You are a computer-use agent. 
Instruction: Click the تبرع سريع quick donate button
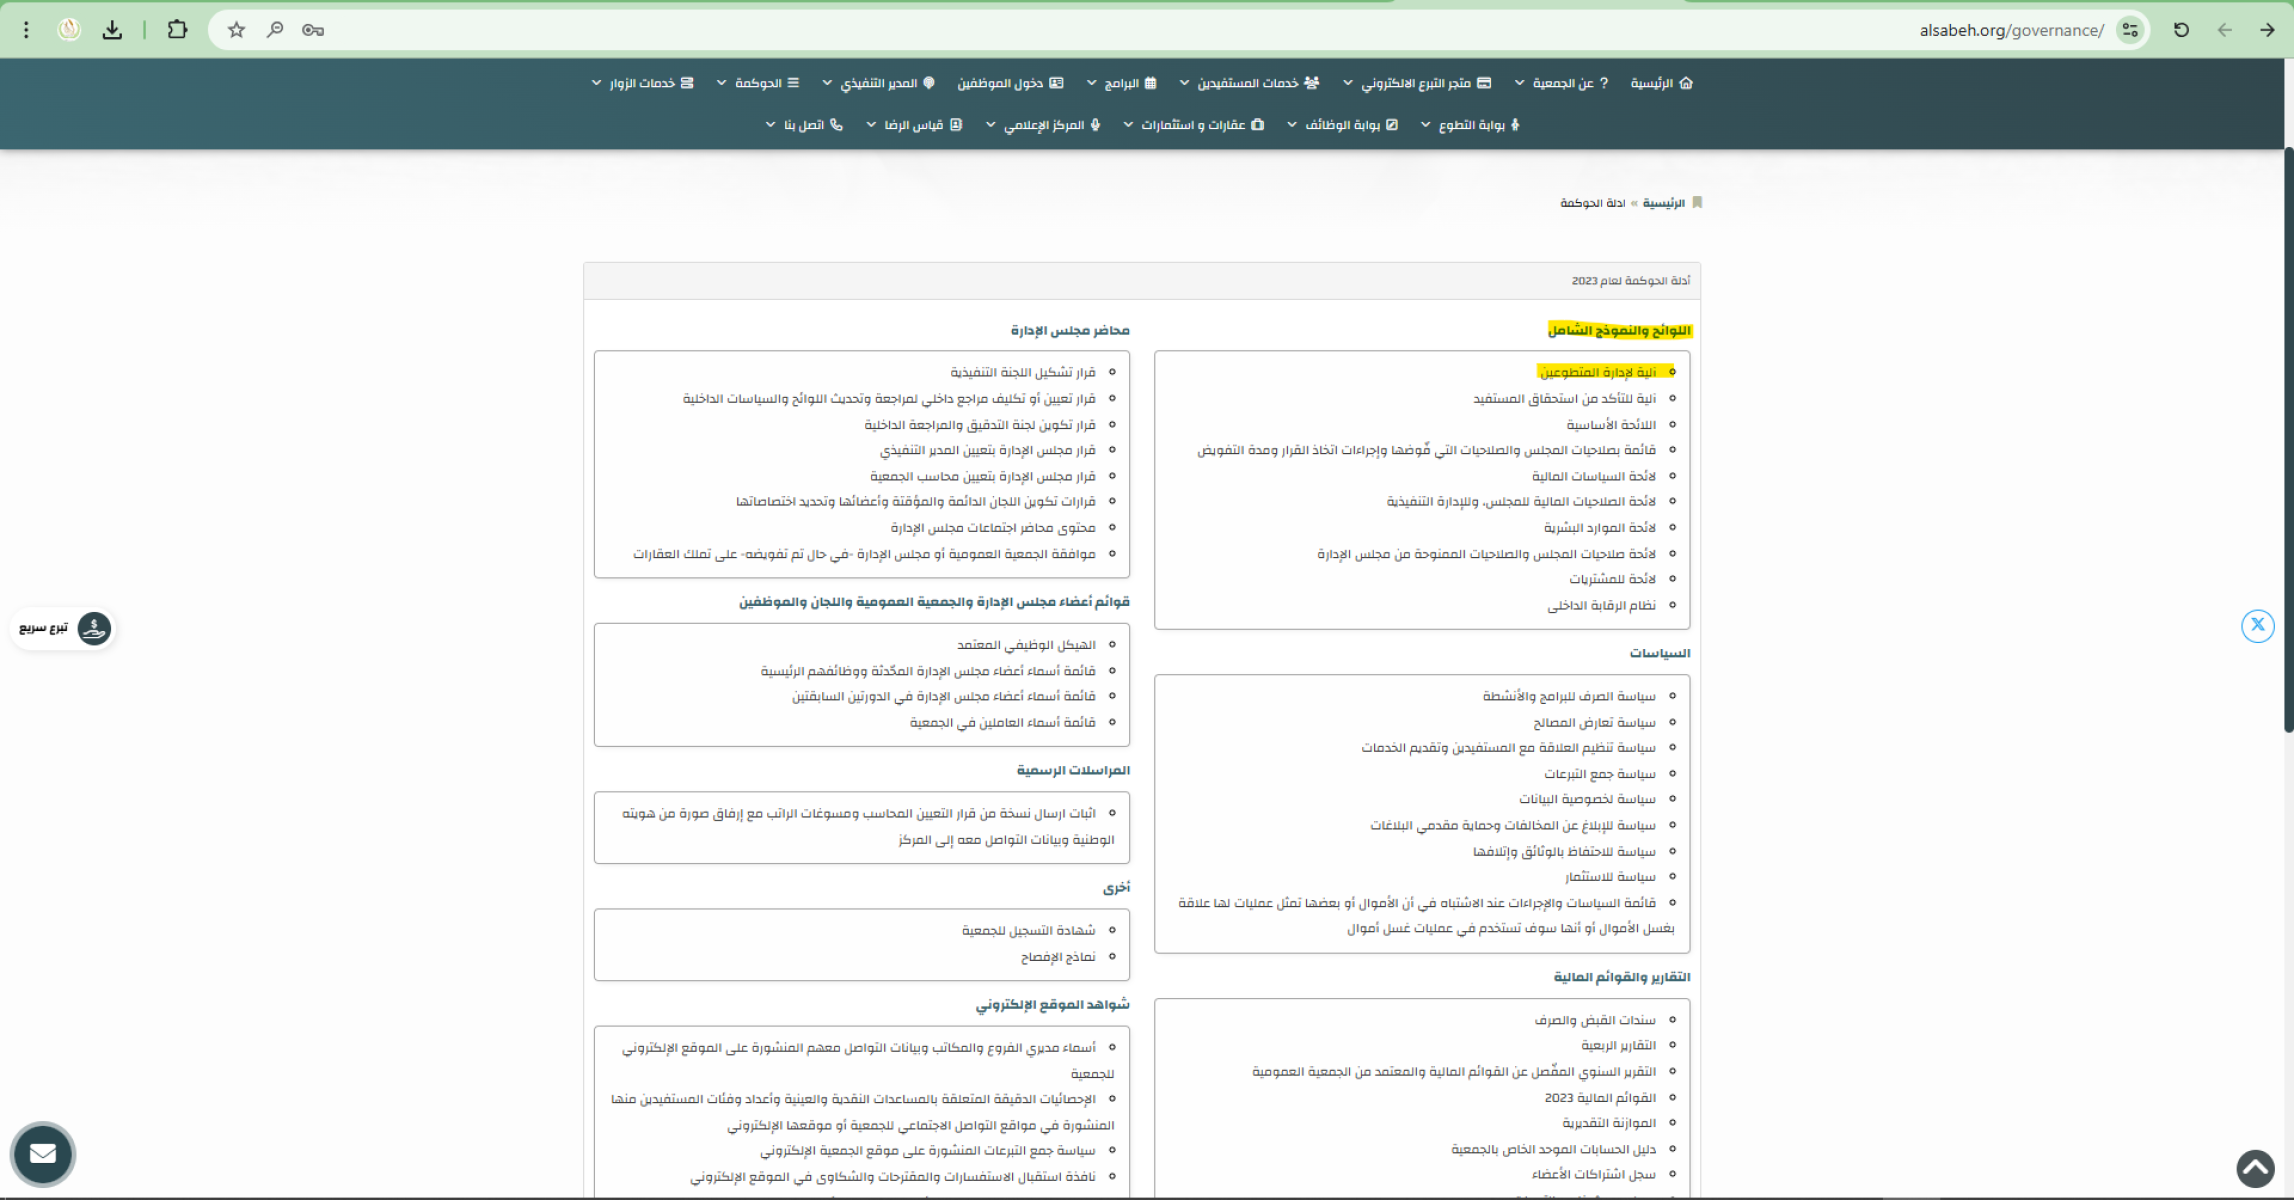point(63,628)
